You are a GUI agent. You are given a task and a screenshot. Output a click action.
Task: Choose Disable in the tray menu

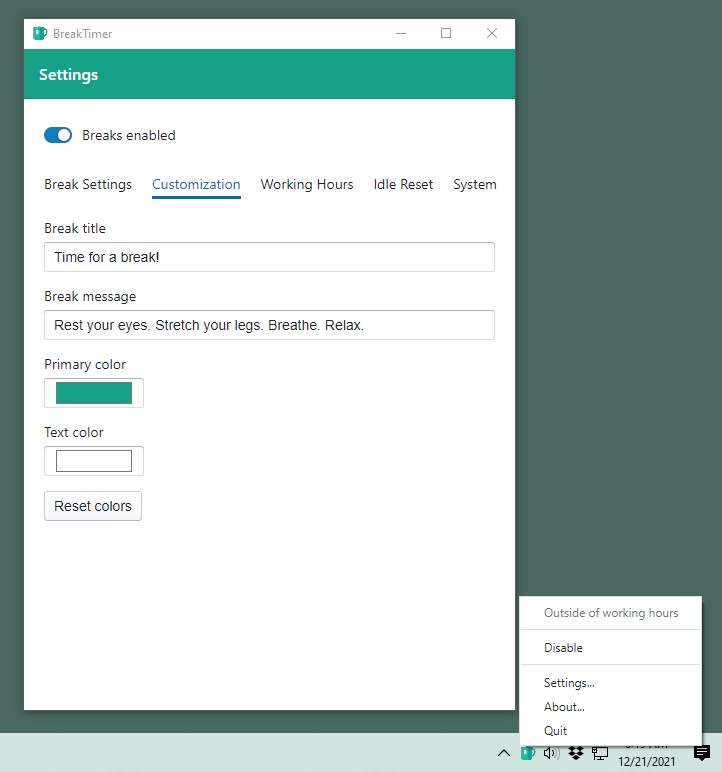[611, 647]
